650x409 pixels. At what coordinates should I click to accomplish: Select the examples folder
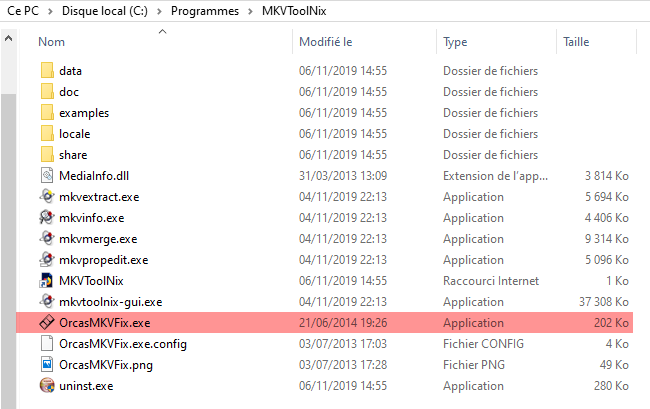pos(47,113)
